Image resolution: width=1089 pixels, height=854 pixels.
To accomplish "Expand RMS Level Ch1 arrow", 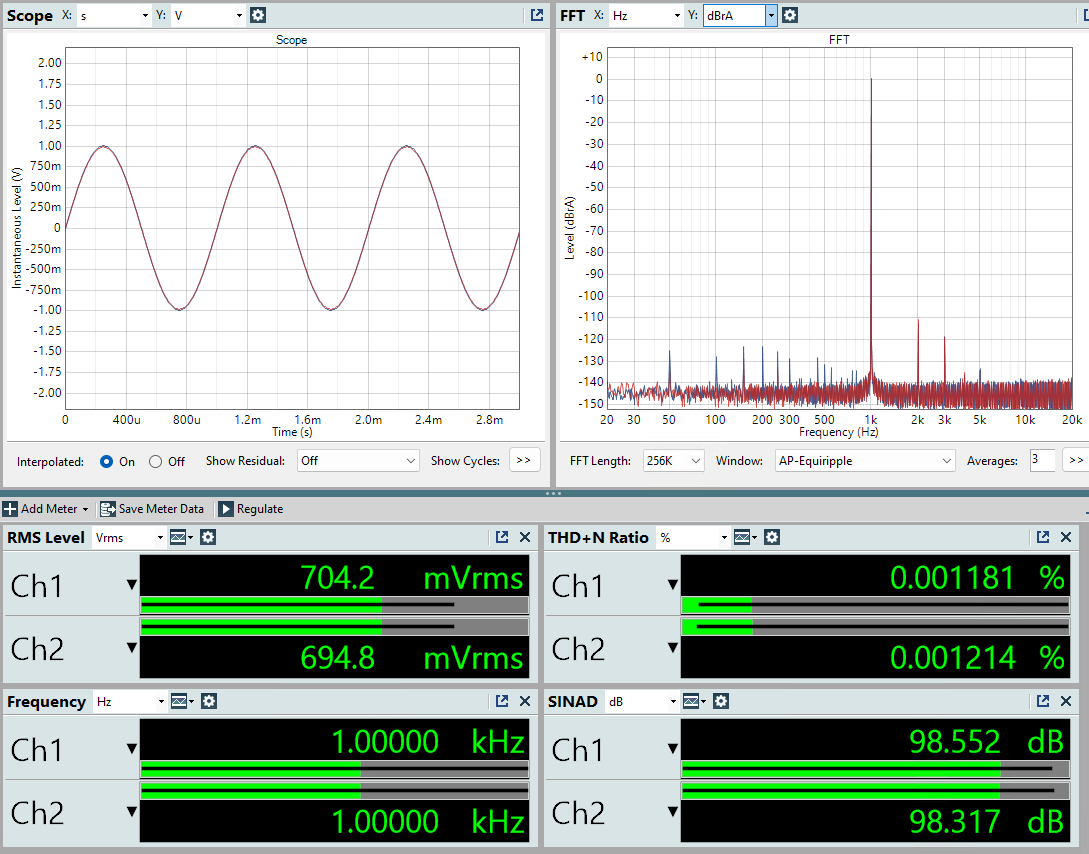I will (x=132, y=585).
